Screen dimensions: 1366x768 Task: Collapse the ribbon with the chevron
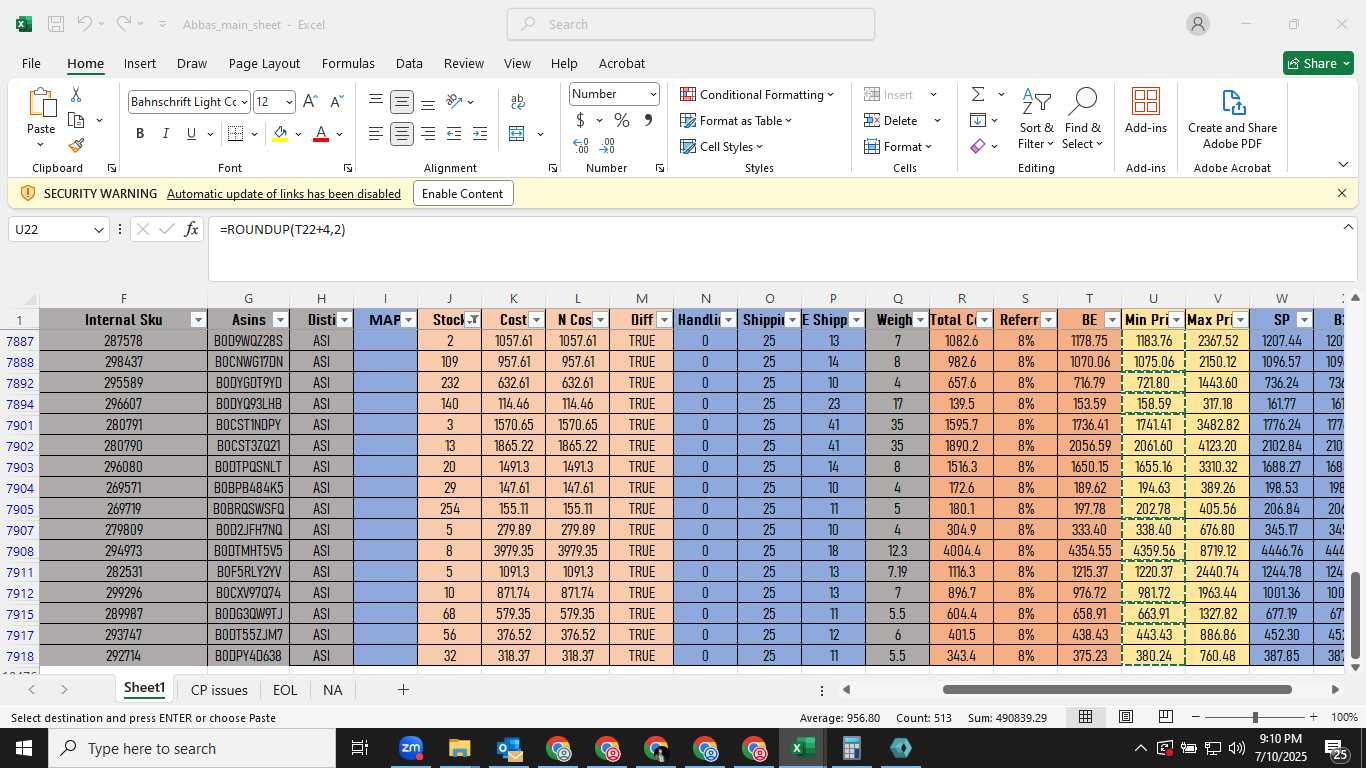[x=1343, y=165]
